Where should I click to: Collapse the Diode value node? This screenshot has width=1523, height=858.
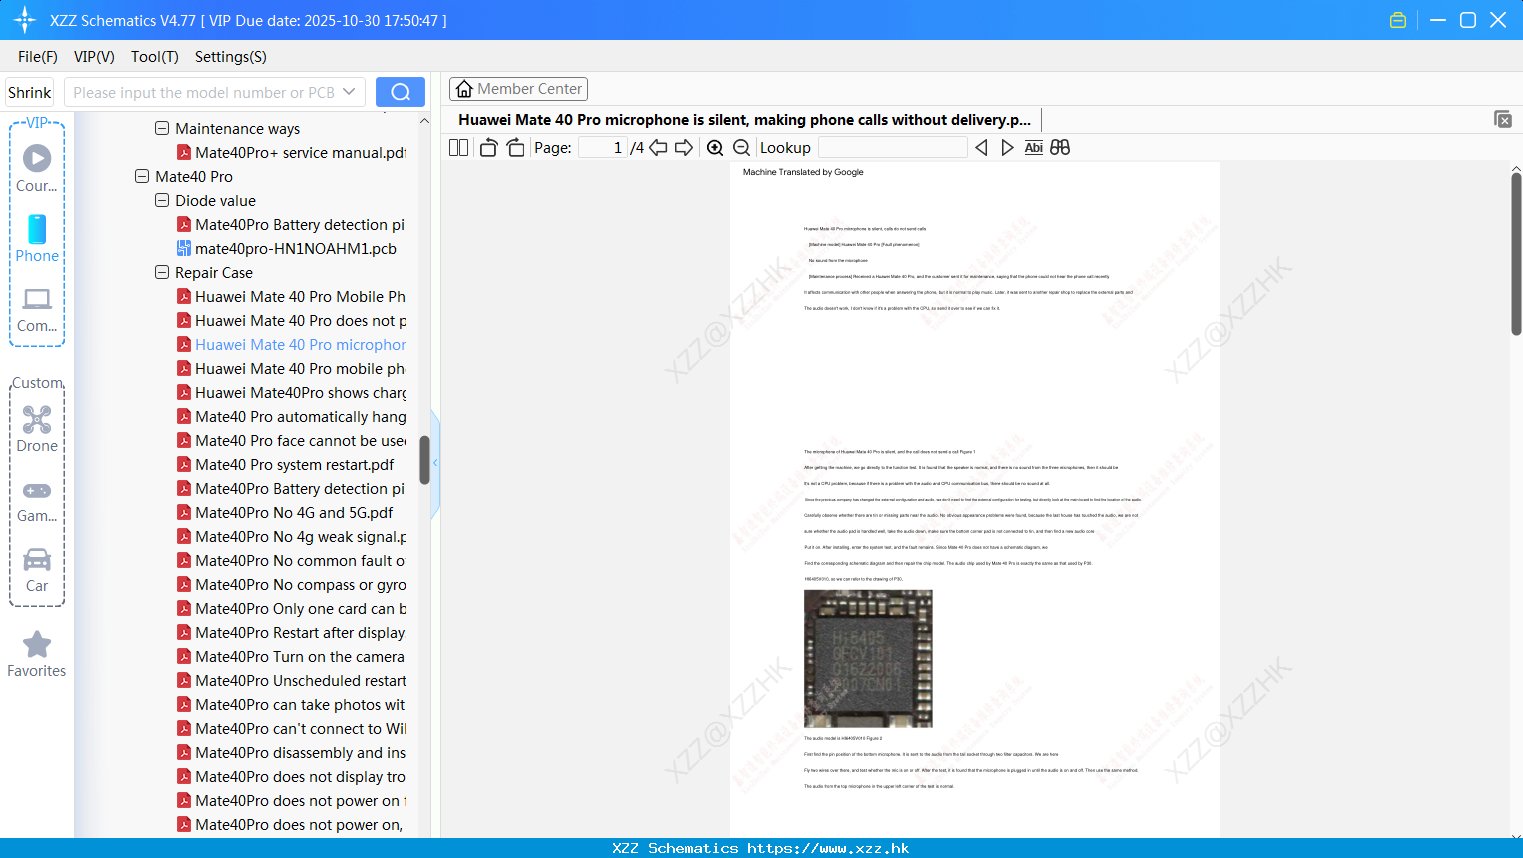click(x=162, y=201)
